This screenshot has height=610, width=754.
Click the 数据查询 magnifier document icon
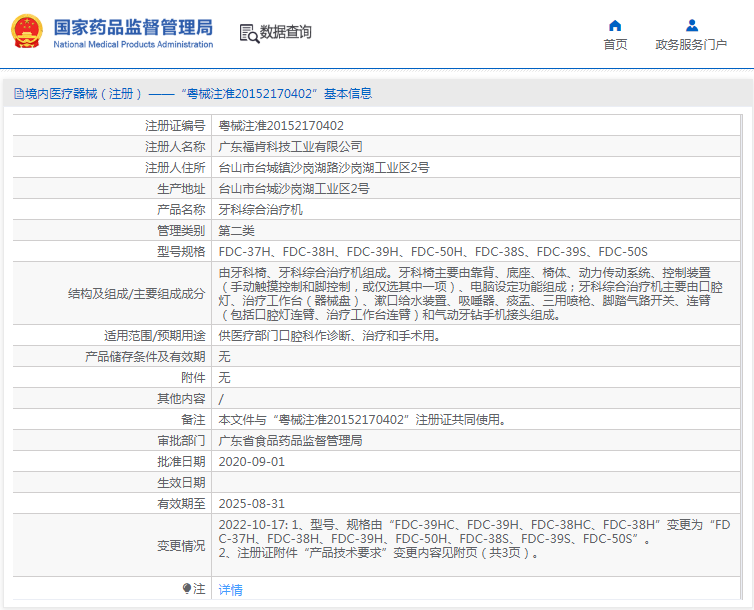(248, 33)
